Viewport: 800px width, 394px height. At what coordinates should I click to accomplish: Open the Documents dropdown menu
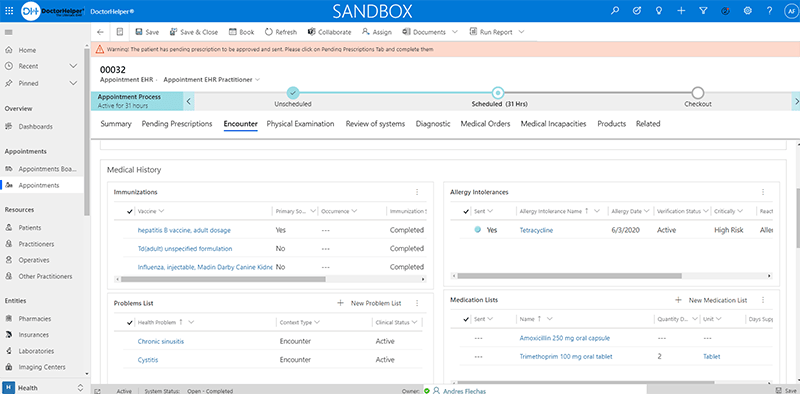tap(455, 32)
